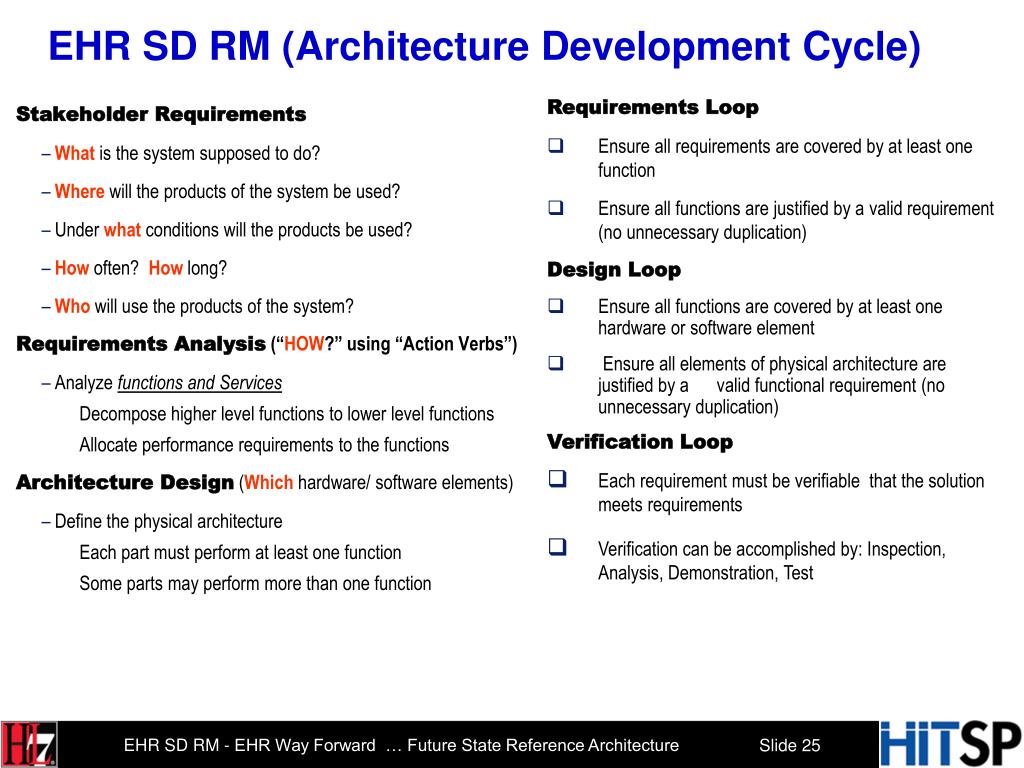Click 'Who will use the products of the system?'

[204, 307]
